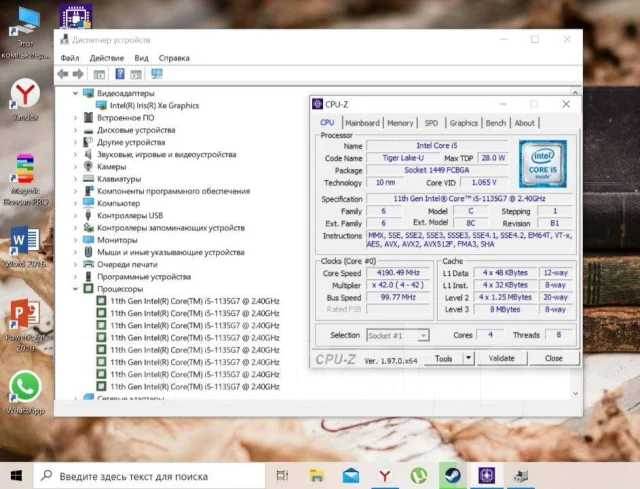Click the Device Manager scrollbar down arrow
The image size is (640, 489).
575,393
